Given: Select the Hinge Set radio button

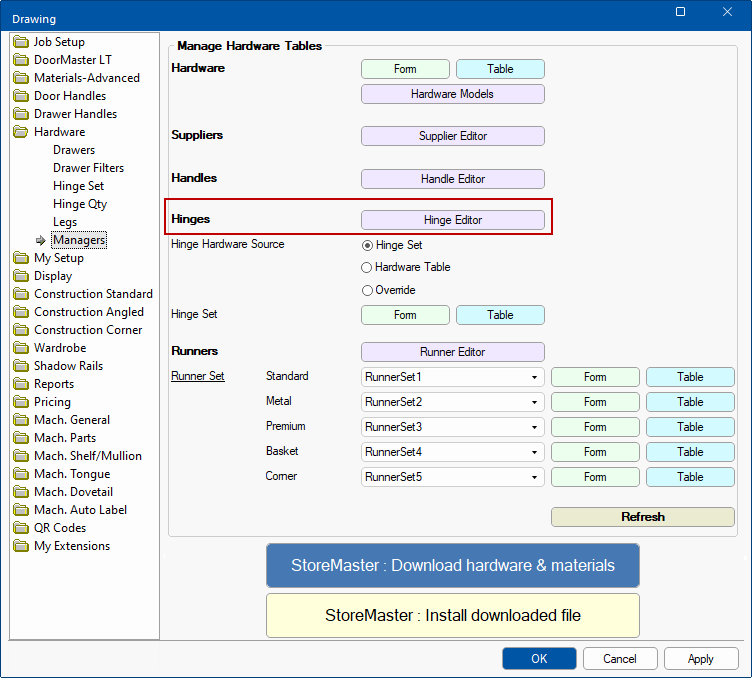Looking at the screenshot, I should 367,245.
